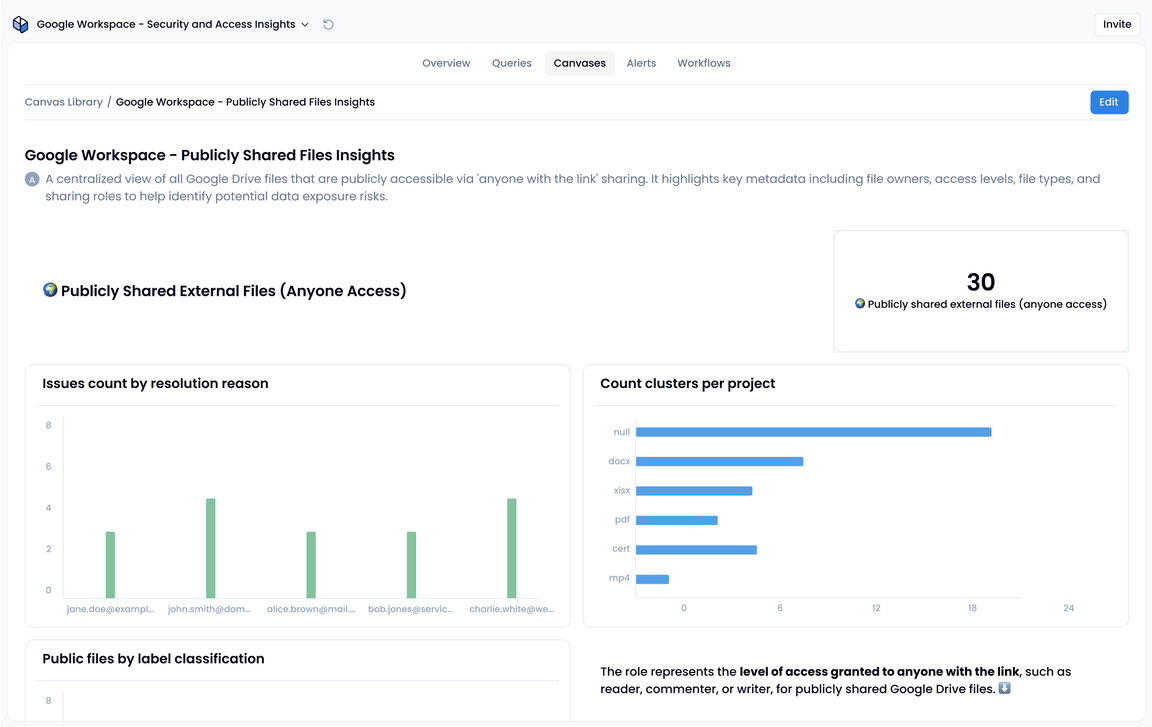Go to the Workflows tab

tap(704, 63)
